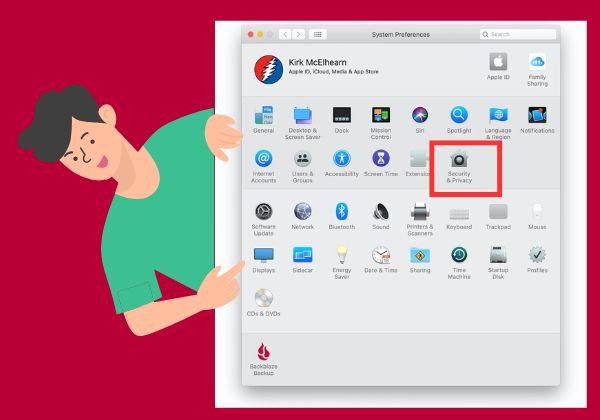Open Energy Saver preferences
The height and width of the screenshot is (420, 600).
click(x=342, y=262)
